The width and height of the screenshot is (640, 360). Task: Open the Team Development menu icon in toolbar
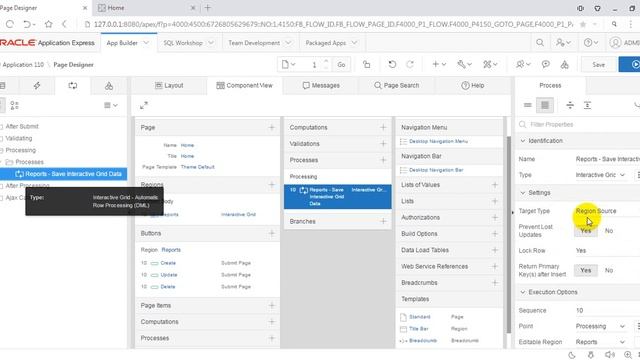[x=523, y=64]
